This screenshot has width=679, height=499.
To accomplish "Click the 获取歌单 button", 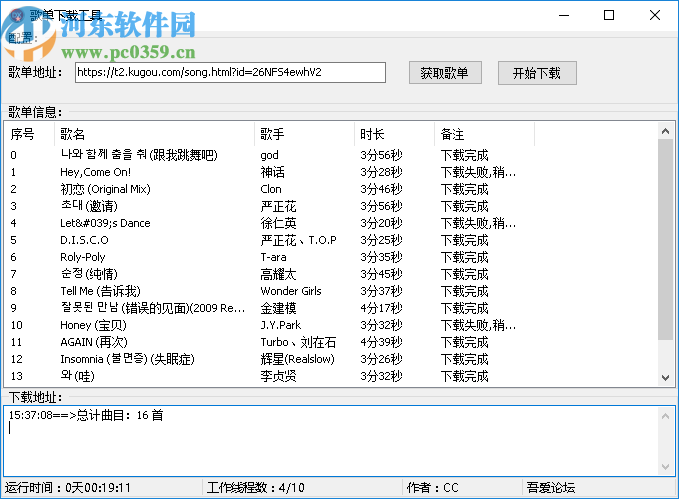I will click(x=445, y=73).
